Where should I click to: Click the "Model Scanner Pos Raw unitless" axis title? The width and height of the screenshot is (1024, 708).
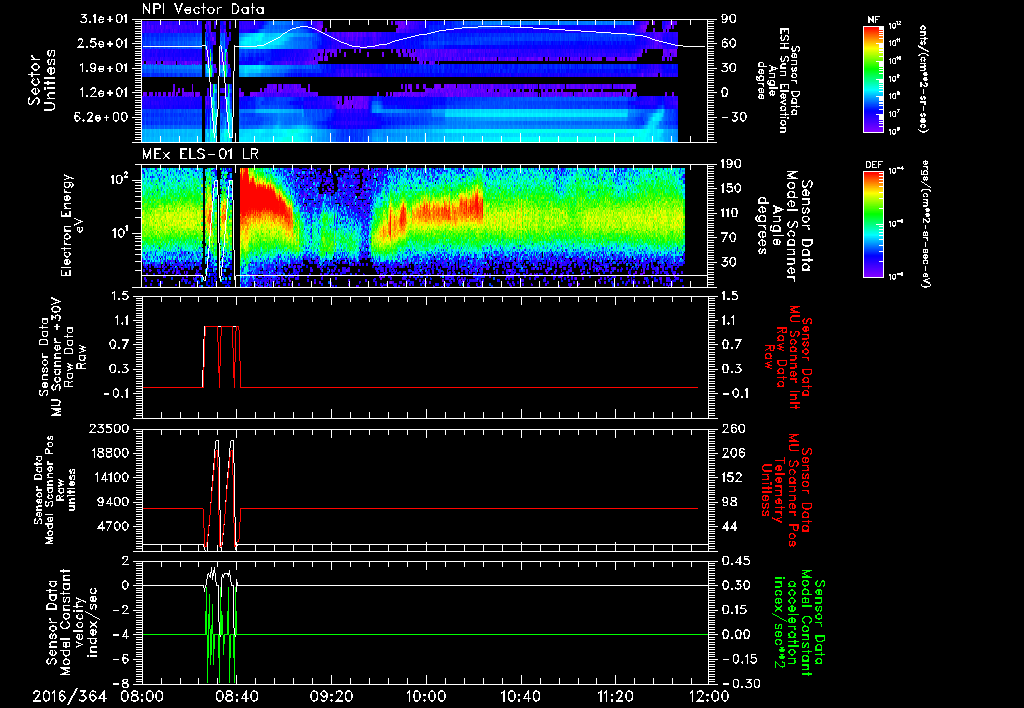pos(54,490)
